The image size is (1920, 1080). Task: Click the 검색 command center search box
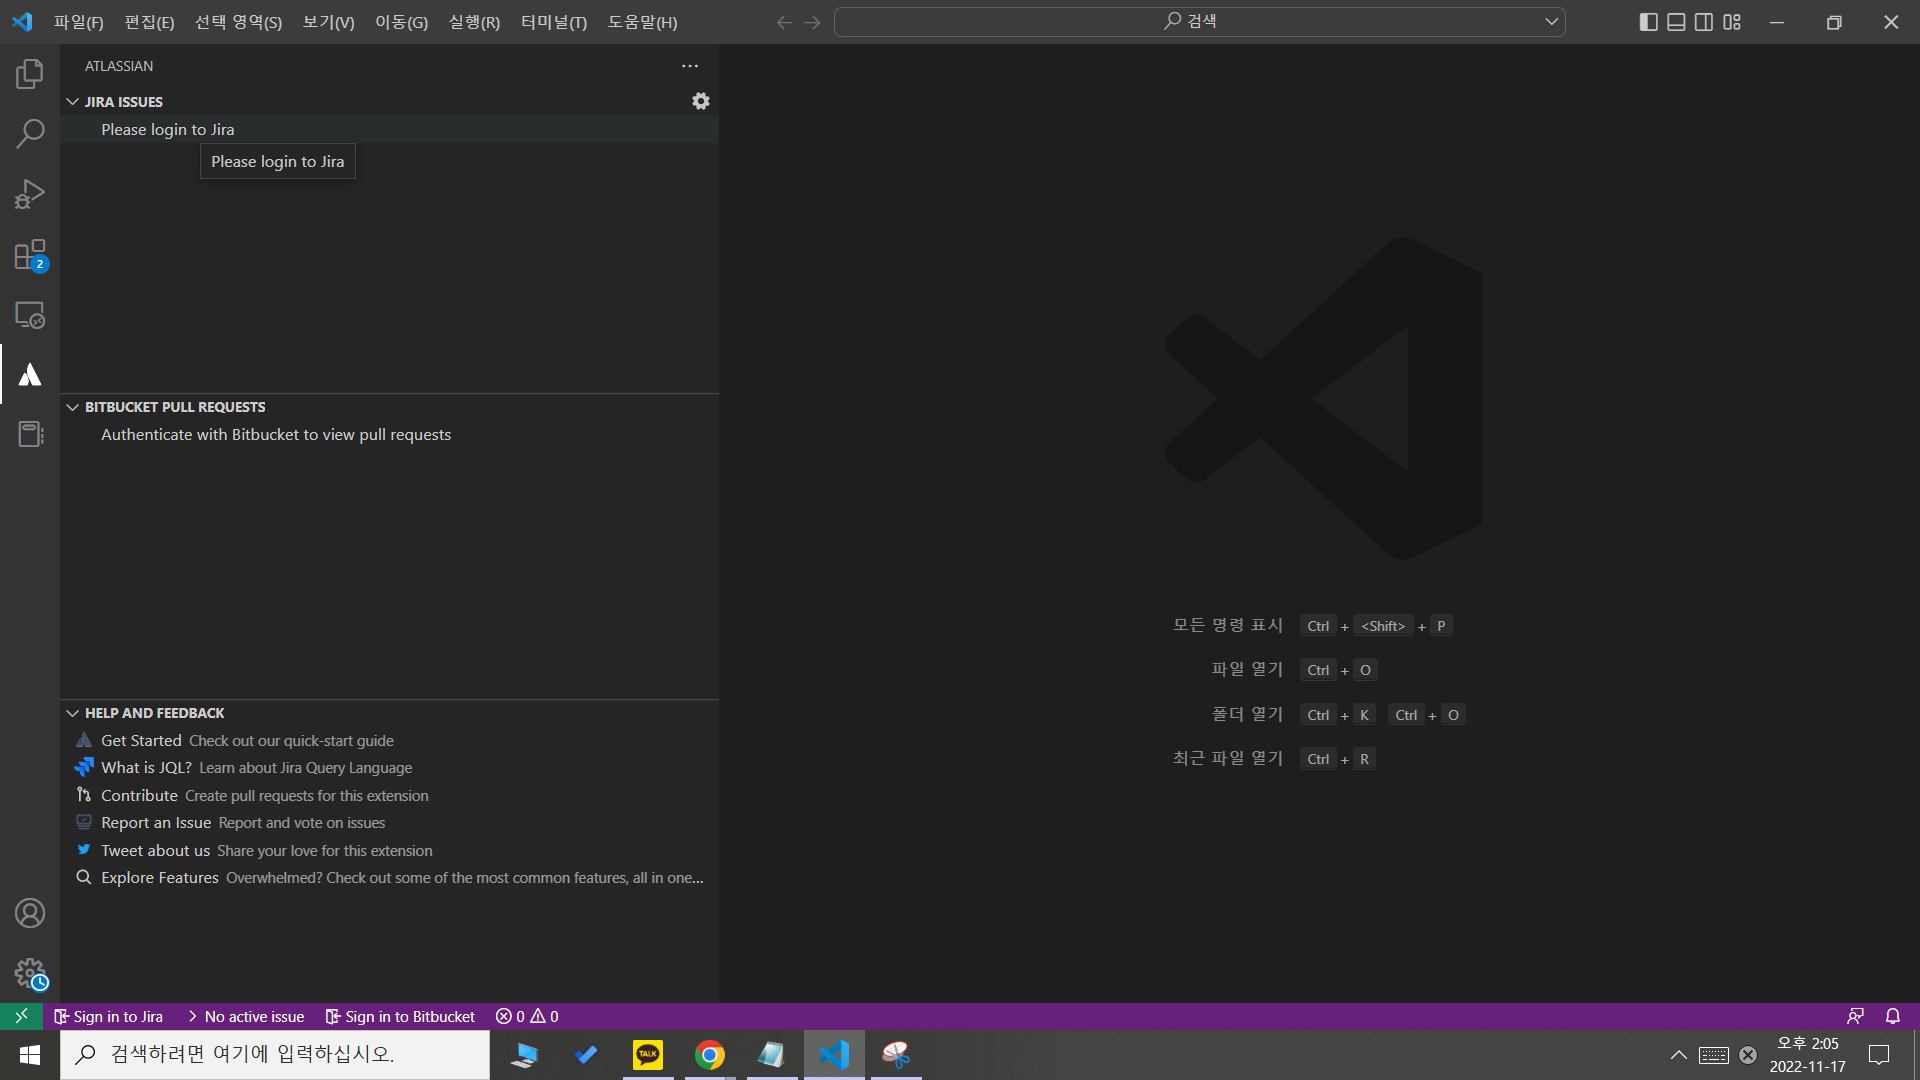coord(1198,22)
